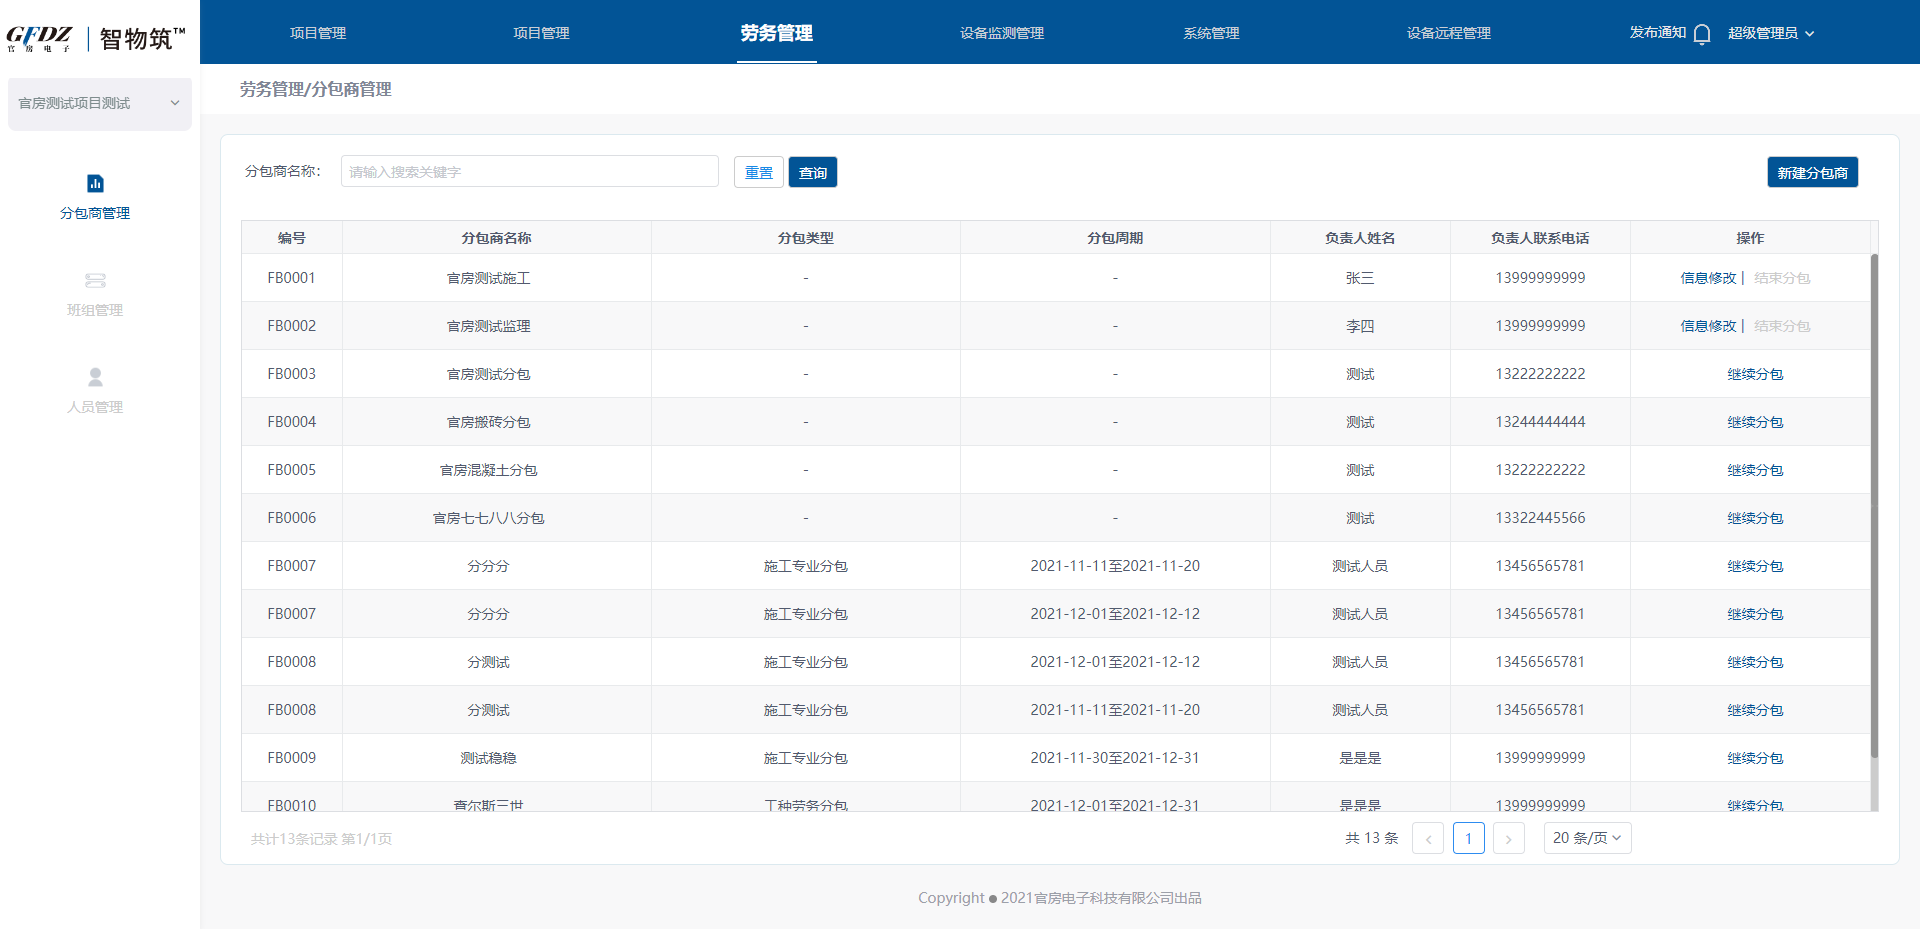Click the name 李四

[x=1360, y=326]
